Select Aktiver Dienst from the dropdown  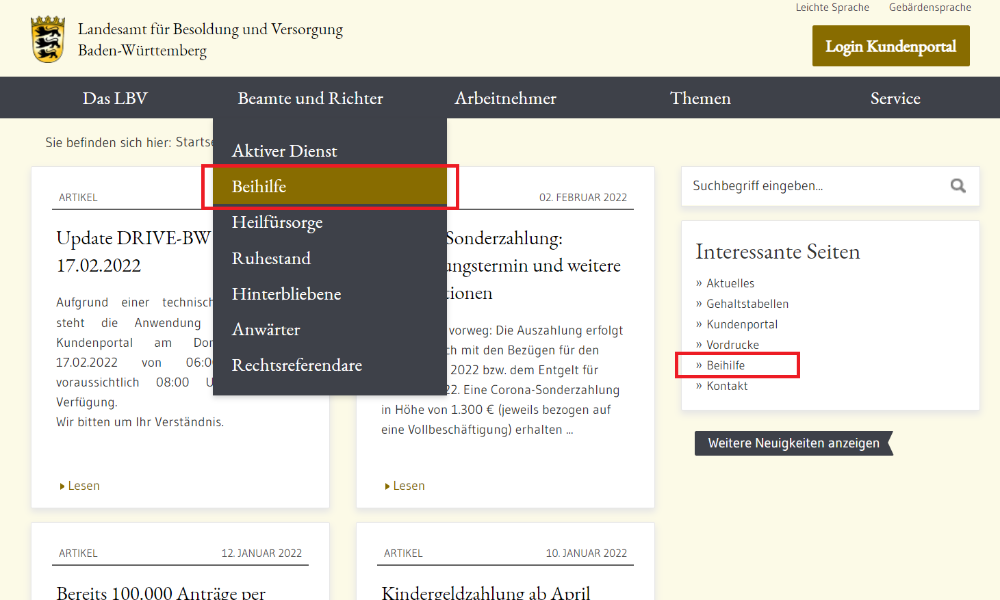tap(285, 151)
